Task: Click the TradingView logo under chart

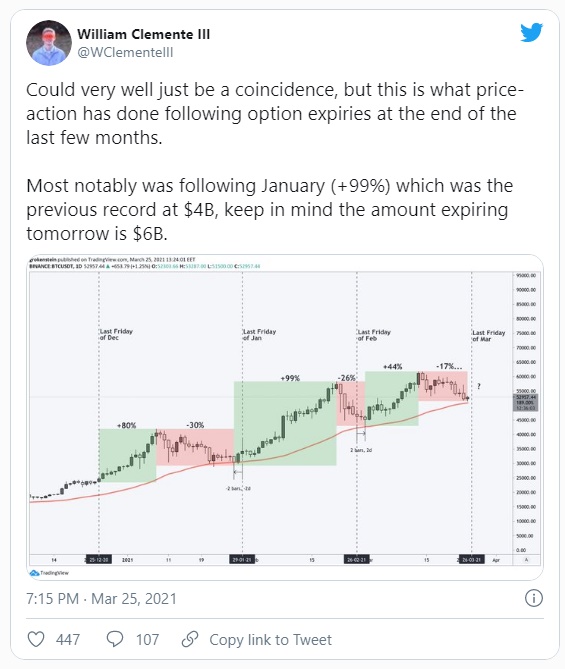Action: click(x=49, y=573)
